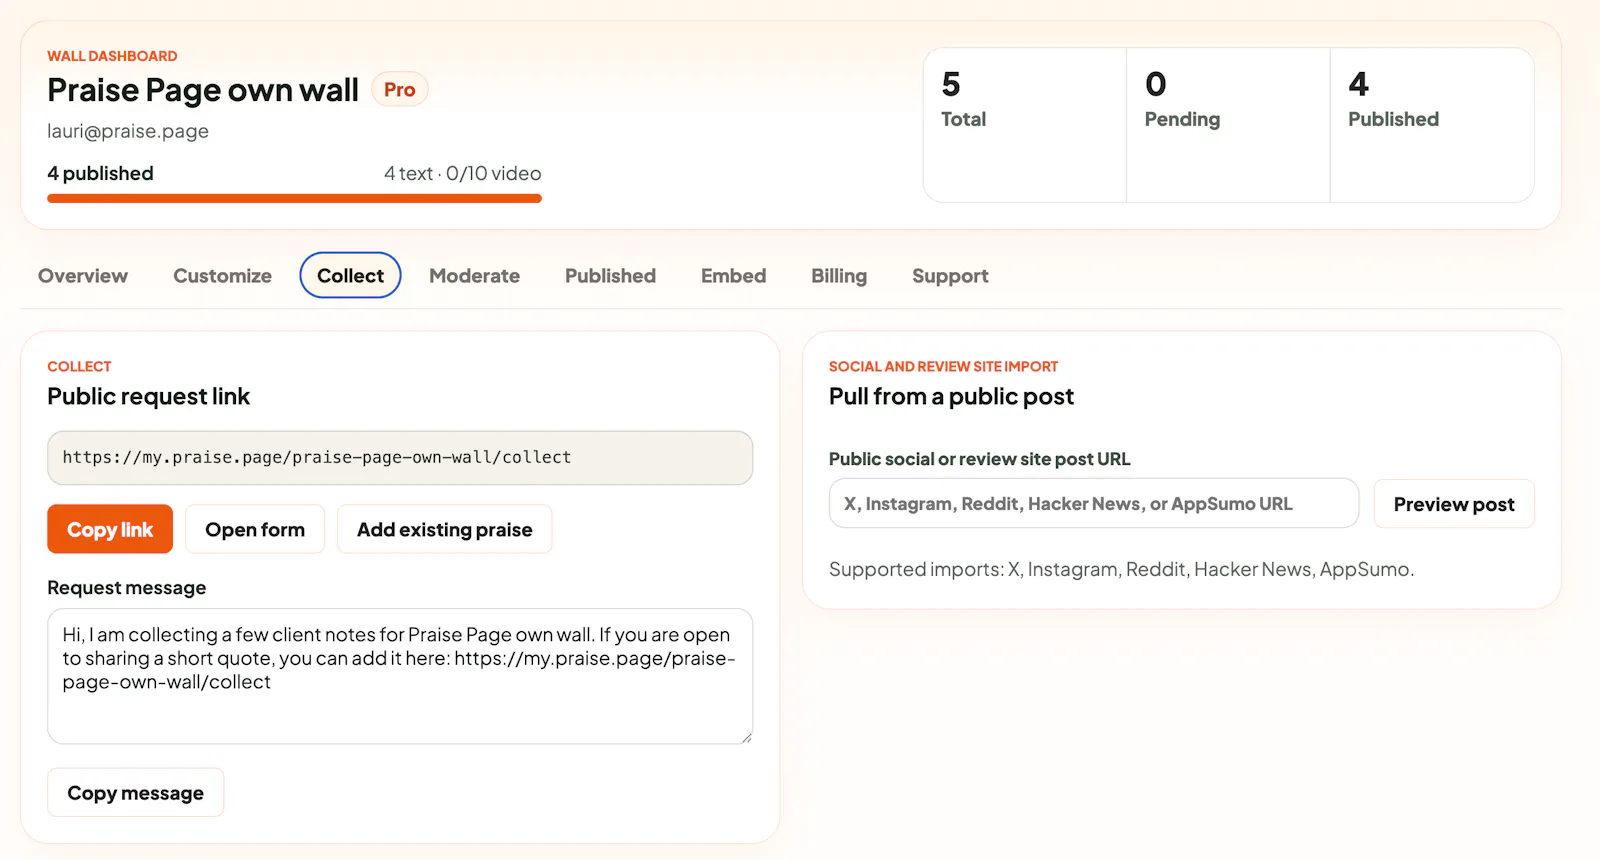Viewport: 1600px width, 860px height.
Task: Click the Copy message button
Action: (x=135, y=793)
